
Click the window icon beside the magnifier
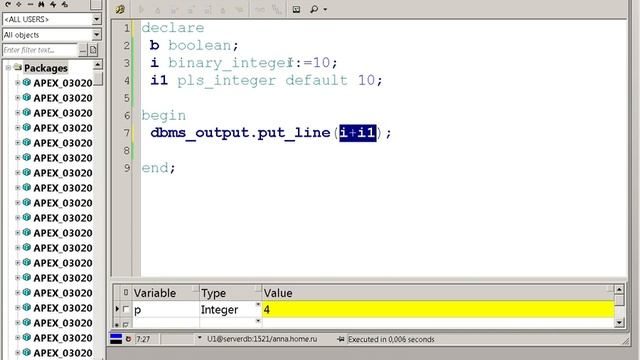pyautogui.click(x=296, y=9)
